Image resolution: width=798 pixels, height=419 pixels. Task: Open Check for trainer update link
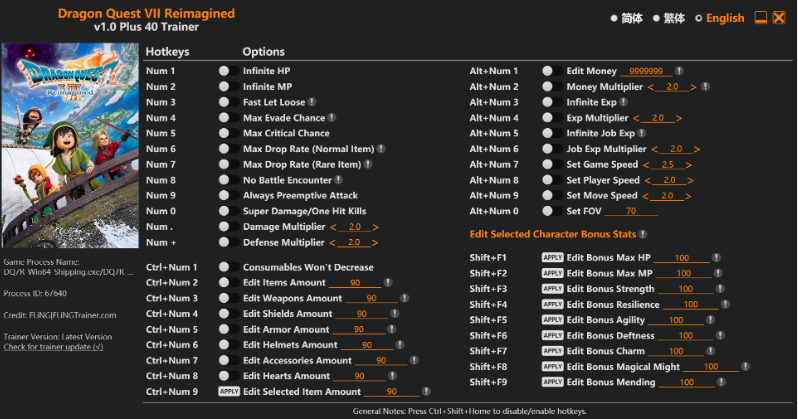pyautogui.click(x=53, y=347)
